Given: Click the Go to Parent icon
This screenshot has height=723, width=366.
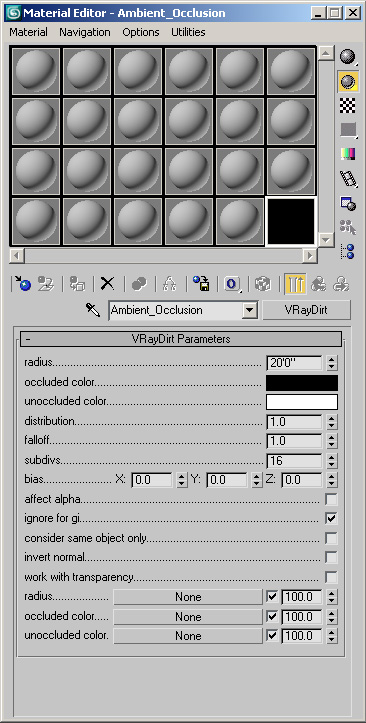Looking at the screenshot, I should (x=318, y=284).
